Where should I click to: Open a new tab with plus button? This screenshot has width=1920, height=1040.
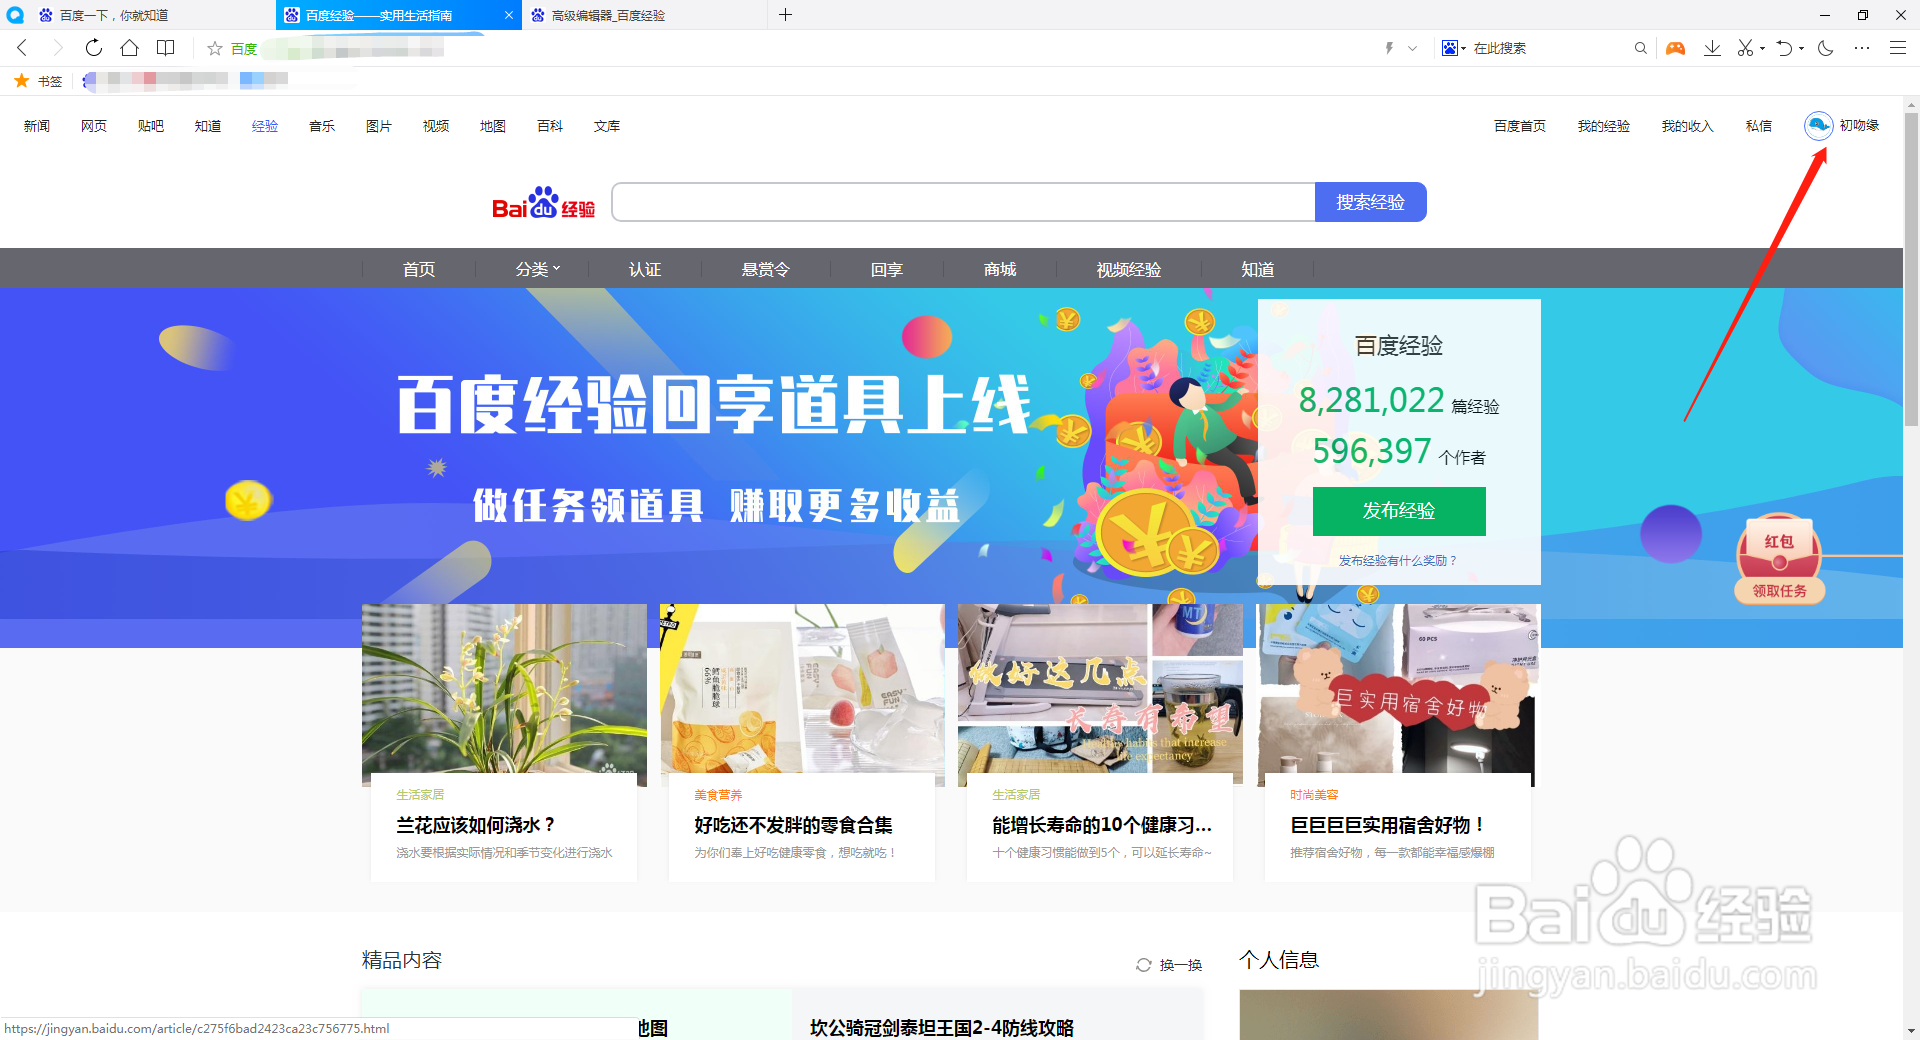coord(786,15)
